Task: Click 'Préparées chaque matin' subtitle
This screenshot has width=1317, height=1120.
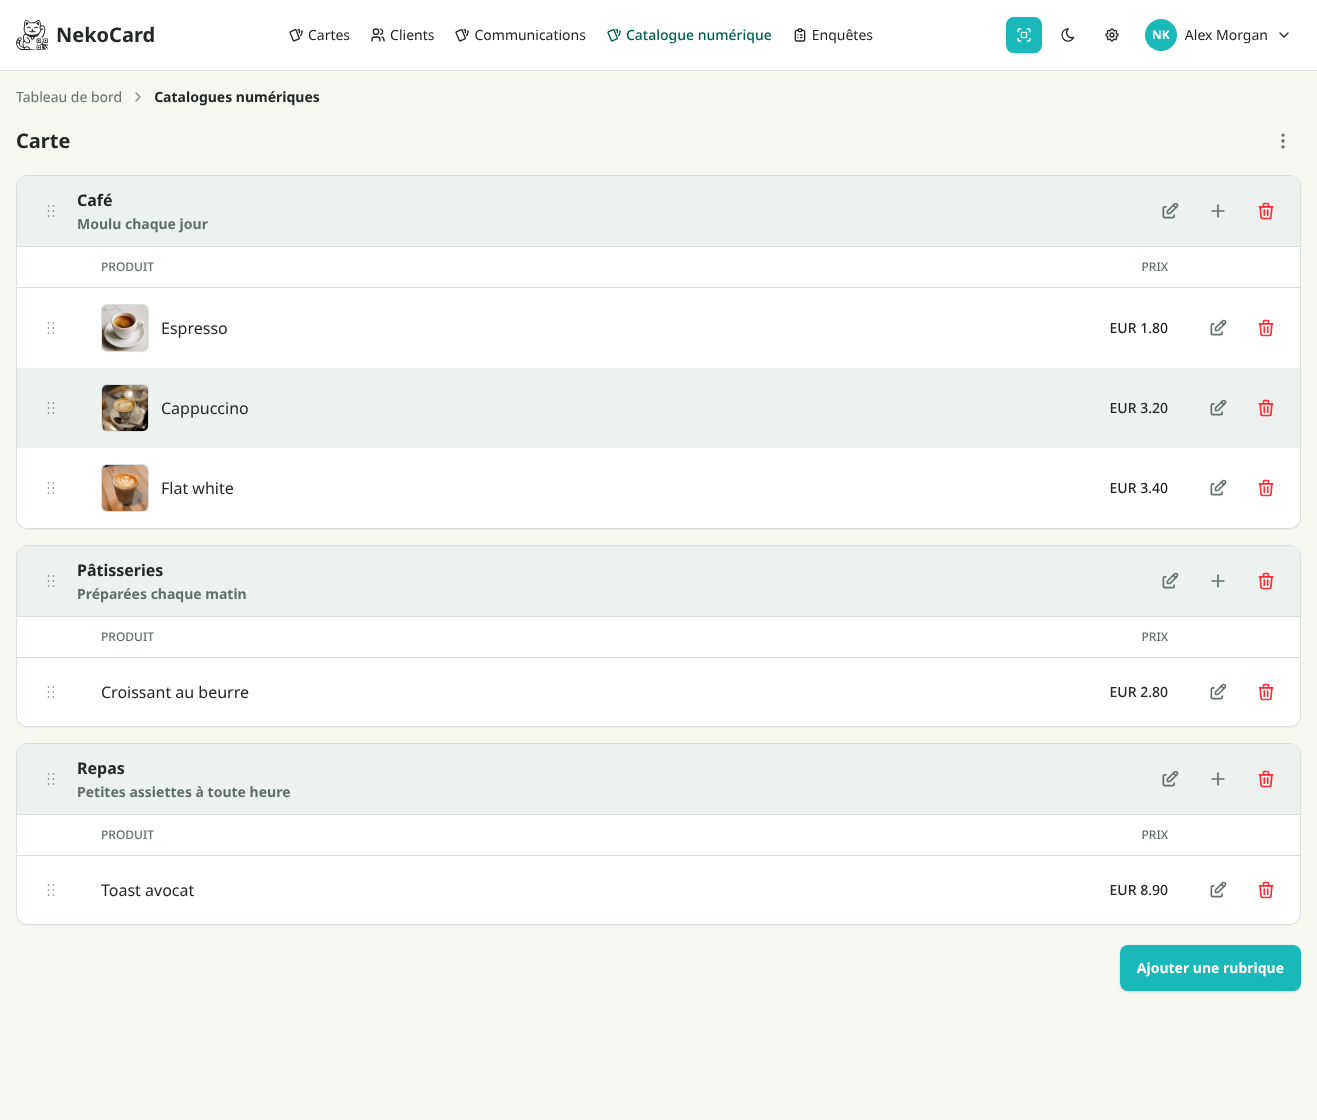Action: point(162,594)
